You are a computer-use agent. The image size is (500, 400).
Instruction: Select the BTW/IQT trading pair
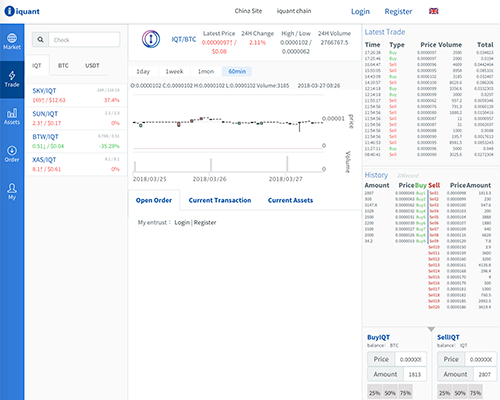point(76,141)
